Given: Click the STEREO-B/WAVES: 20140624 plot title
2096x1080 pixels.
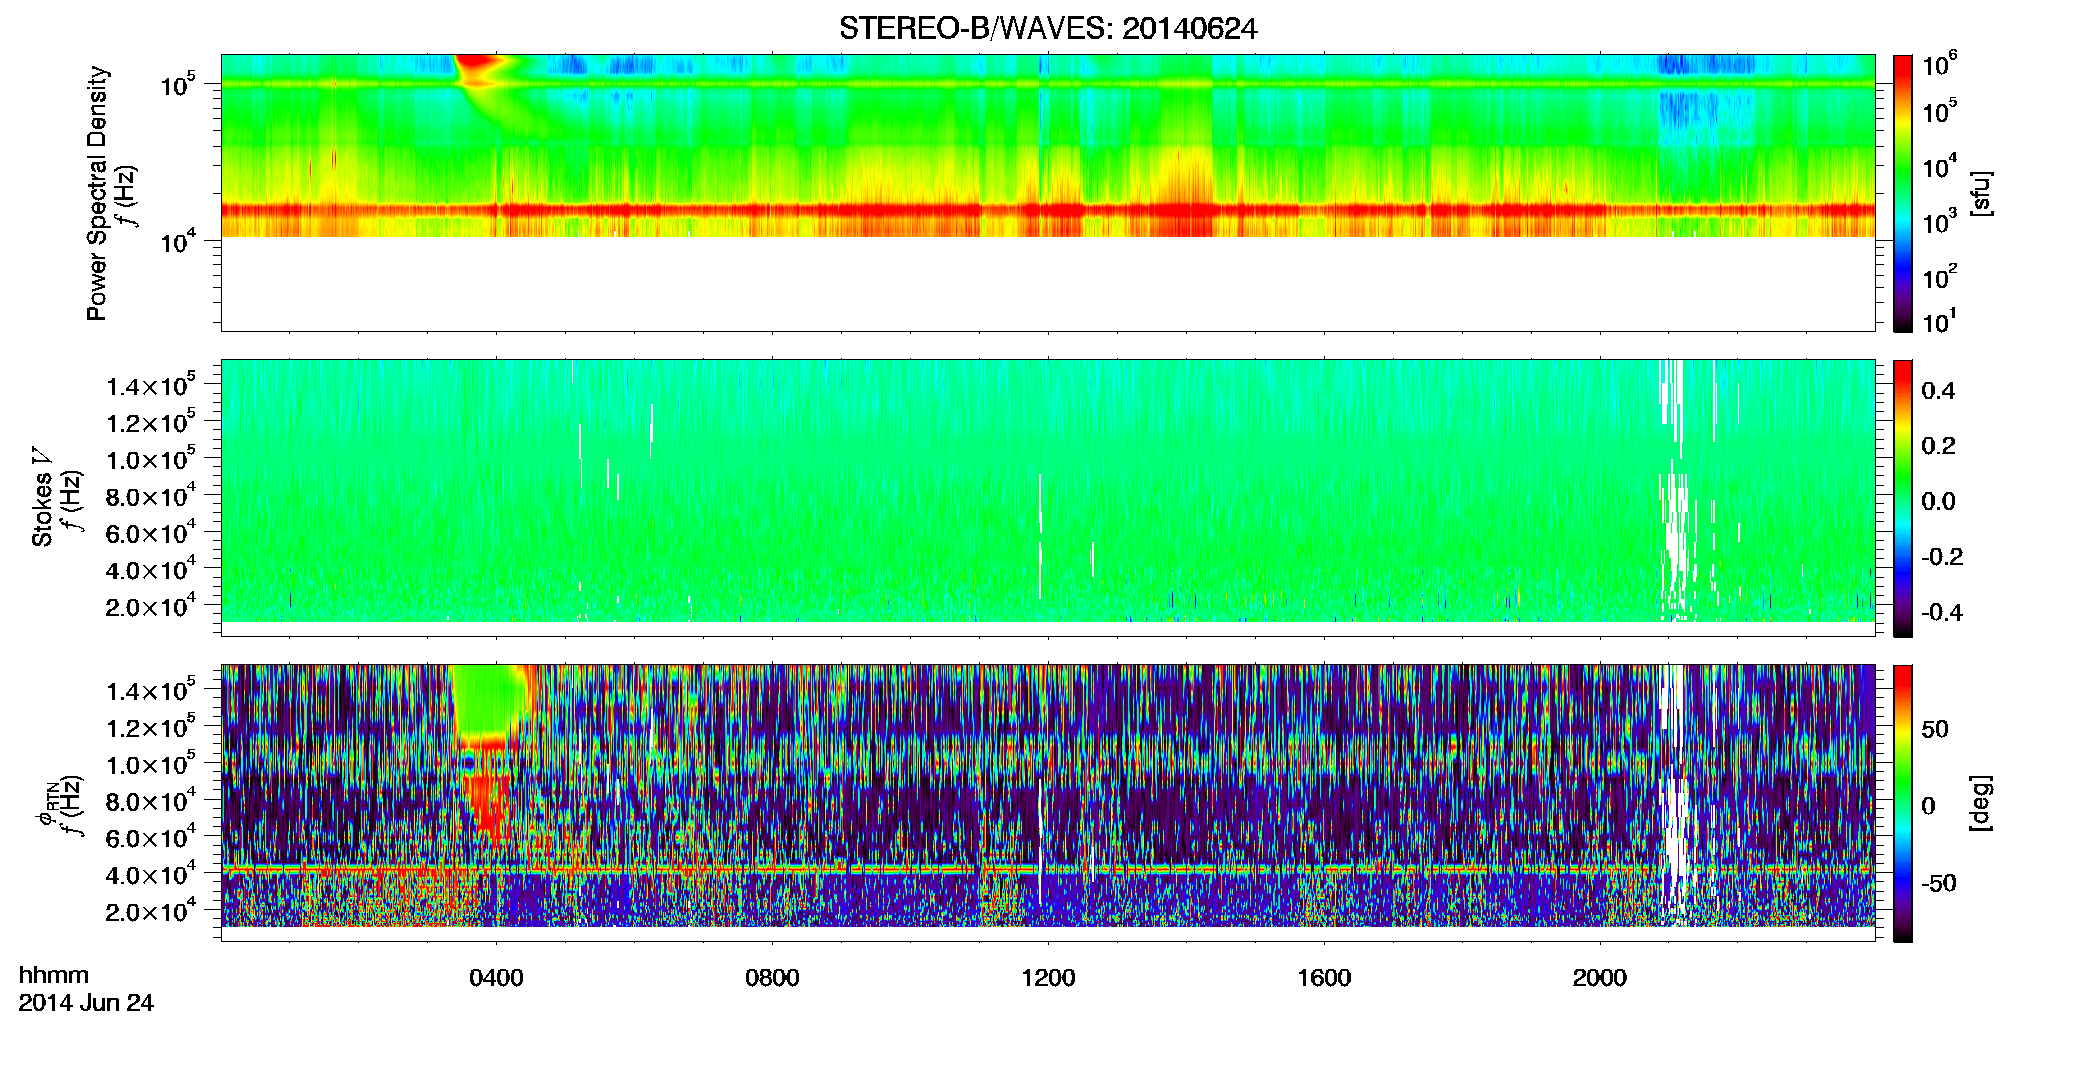Looking at the screenshot, I should [x=1048, y=29].
